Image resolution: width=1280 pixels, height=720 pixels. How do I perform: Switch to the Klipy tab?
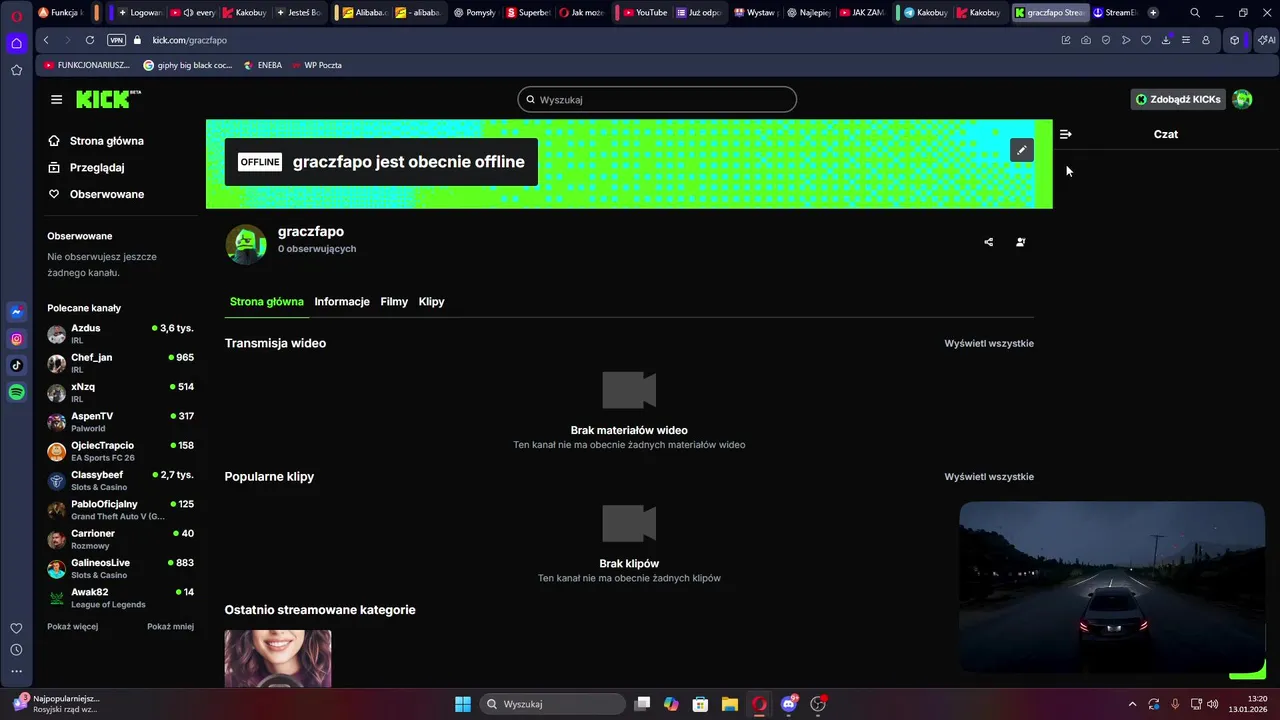click(x=432, y=302)
